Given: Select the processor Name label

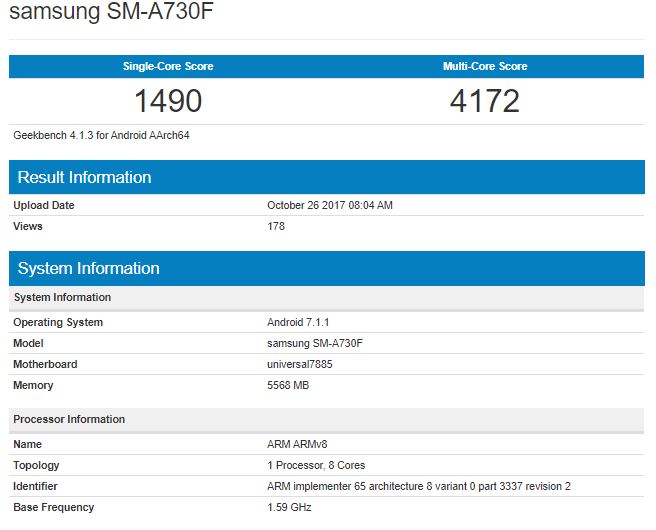Looking at the screenshot, I should tap(28, 444).
